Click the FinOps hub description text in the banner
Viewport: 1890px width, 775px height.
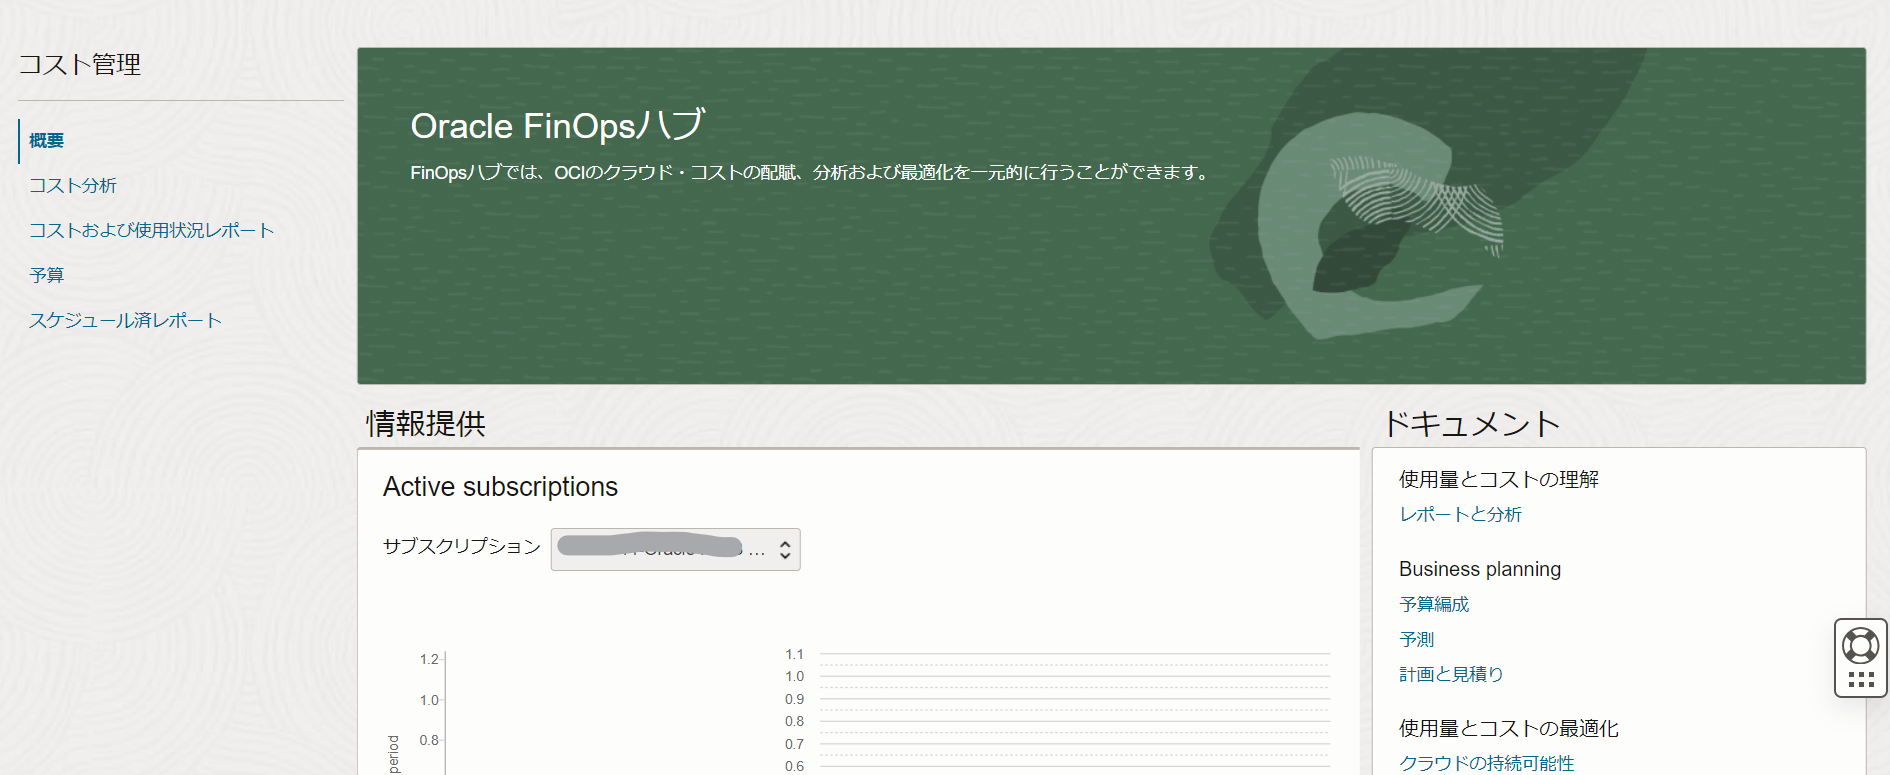(x=811, y=173)
